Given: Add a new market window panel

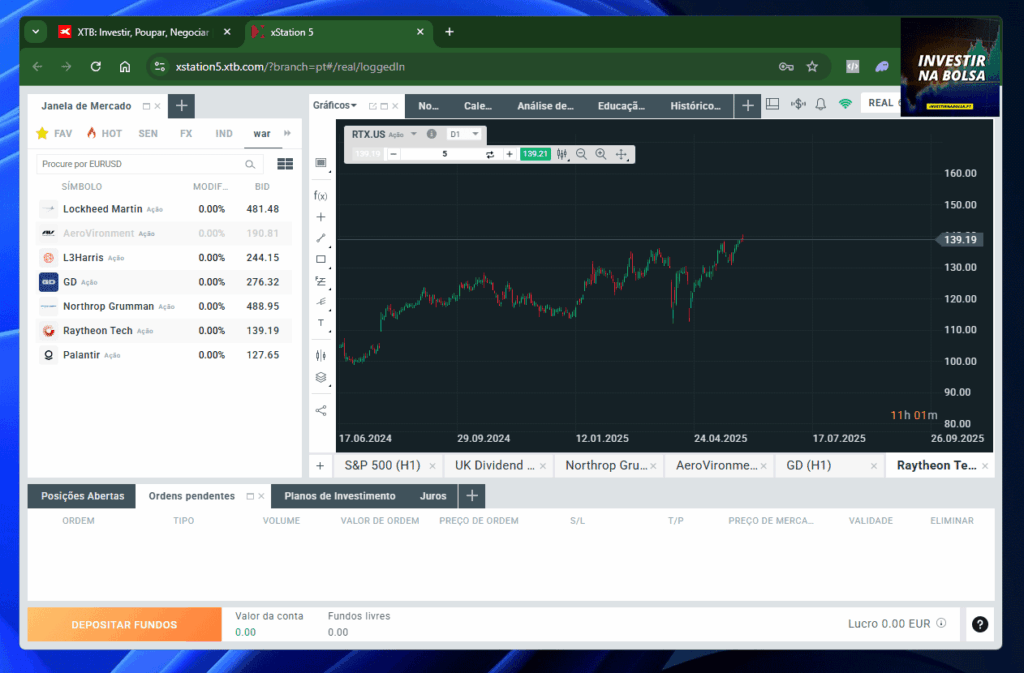Looking at the screenshot, I should (182, 106).
